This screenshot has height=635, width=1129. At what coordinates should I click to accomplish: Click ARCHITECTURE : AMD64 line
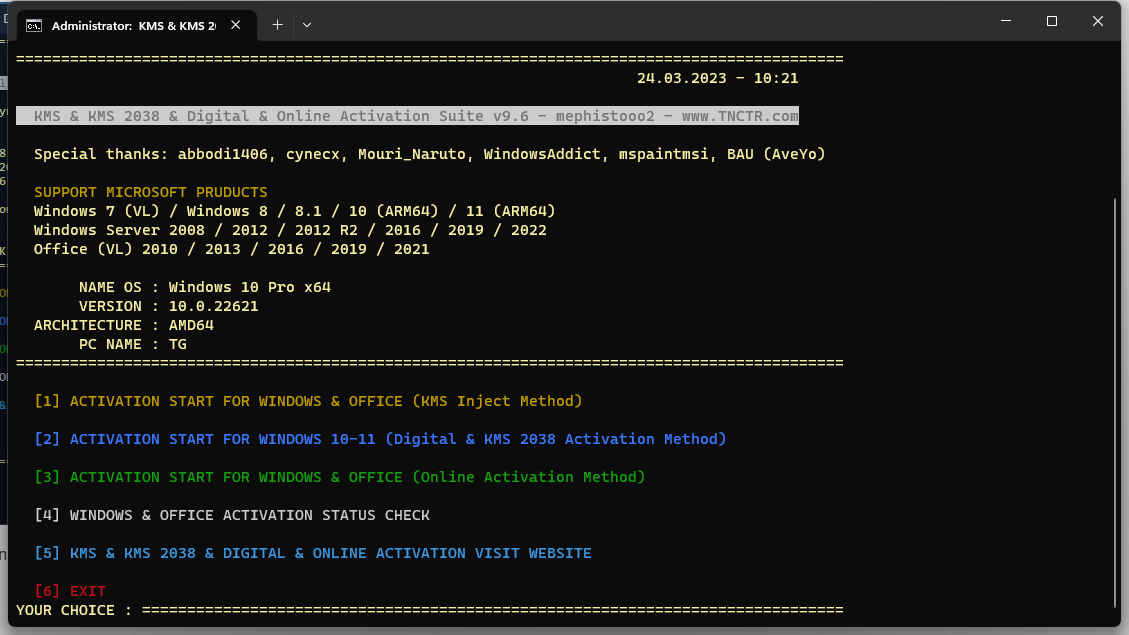124,325
